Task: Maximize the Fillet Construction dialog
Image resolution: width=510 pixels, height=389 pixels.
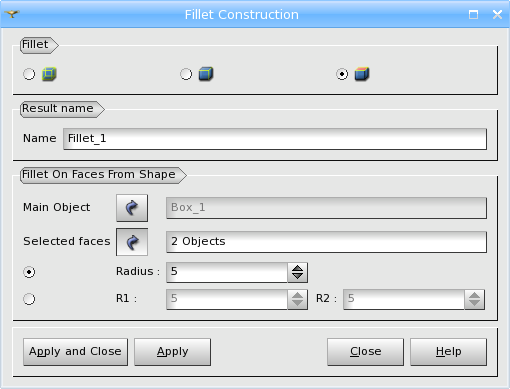Action: point(473,14)
